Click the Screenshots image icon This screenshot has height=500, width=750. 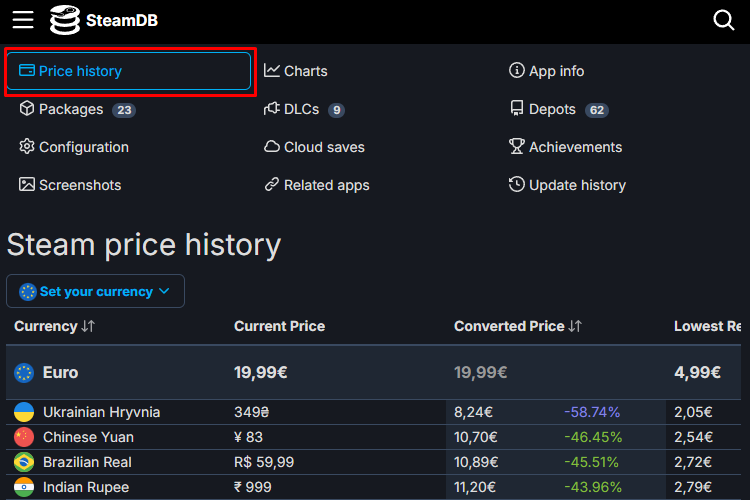coord(27,184)
